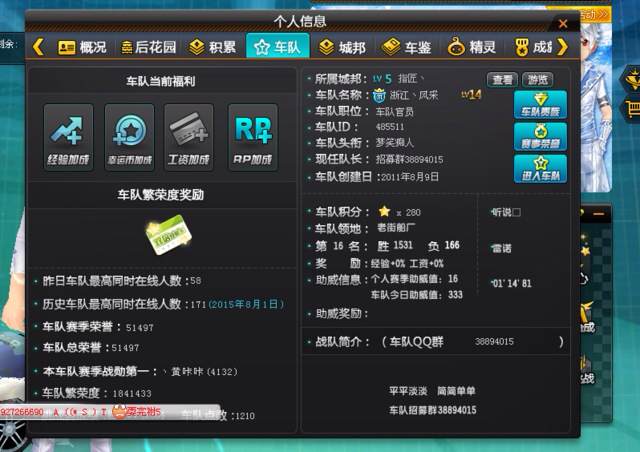Viewport: 640px width, 452px height.
Task: Click captain name 招募群38894015
Action: [409, 159]
